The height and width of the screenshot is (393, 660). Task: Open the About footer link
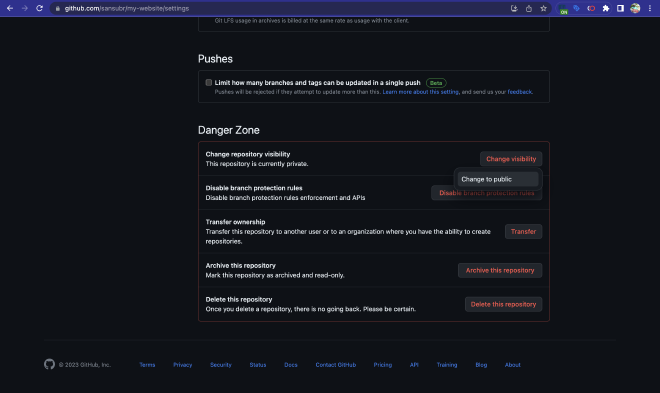(x=513, y=365)
